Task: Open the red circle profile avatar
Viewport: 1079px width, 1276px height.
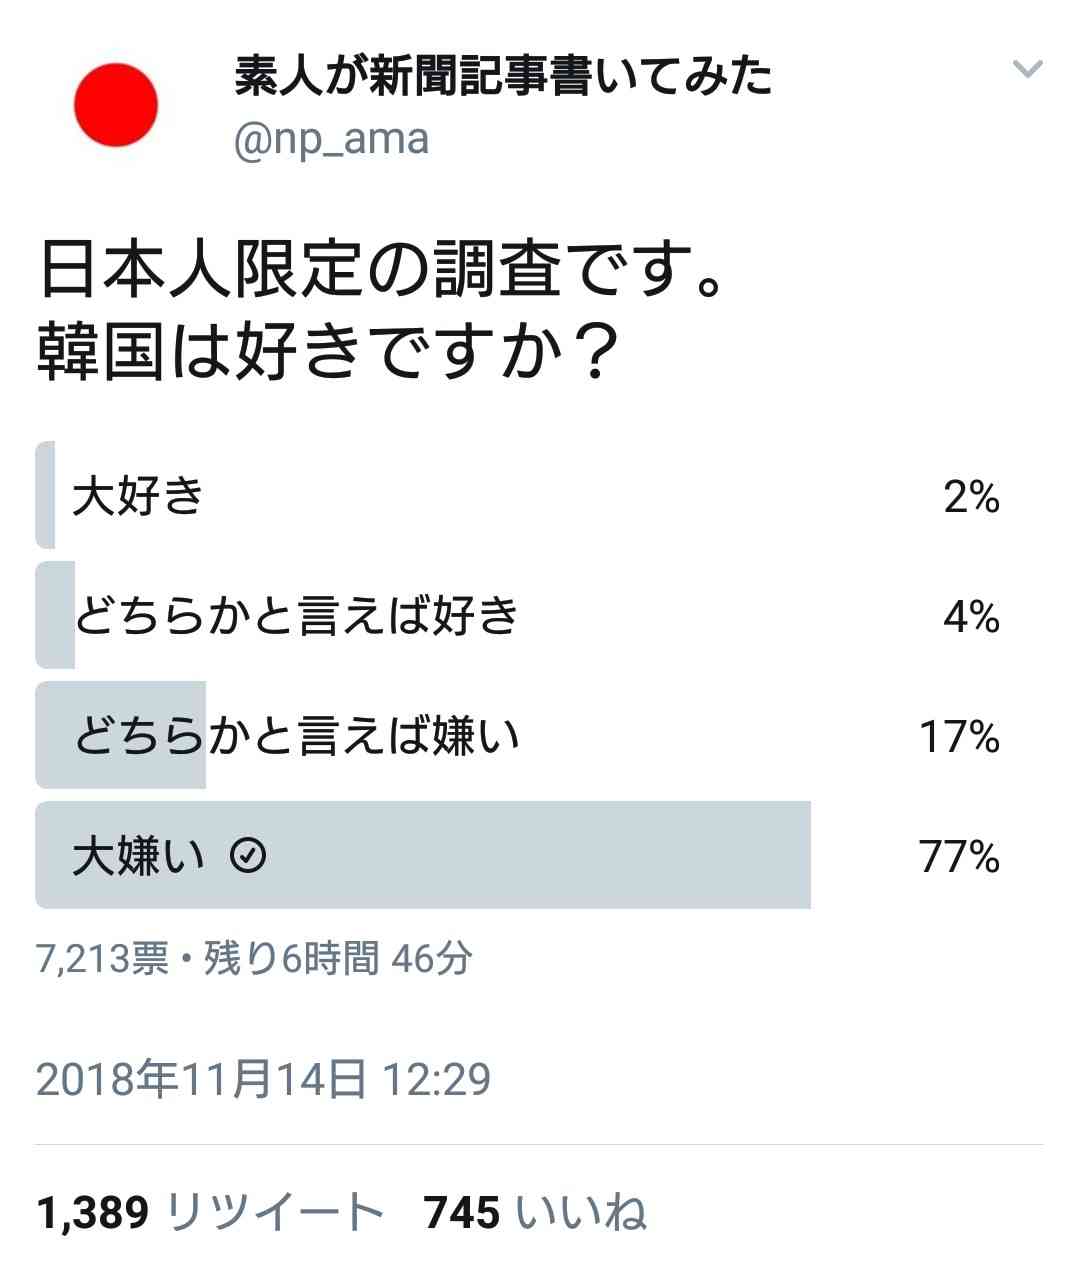Action: 116,105
